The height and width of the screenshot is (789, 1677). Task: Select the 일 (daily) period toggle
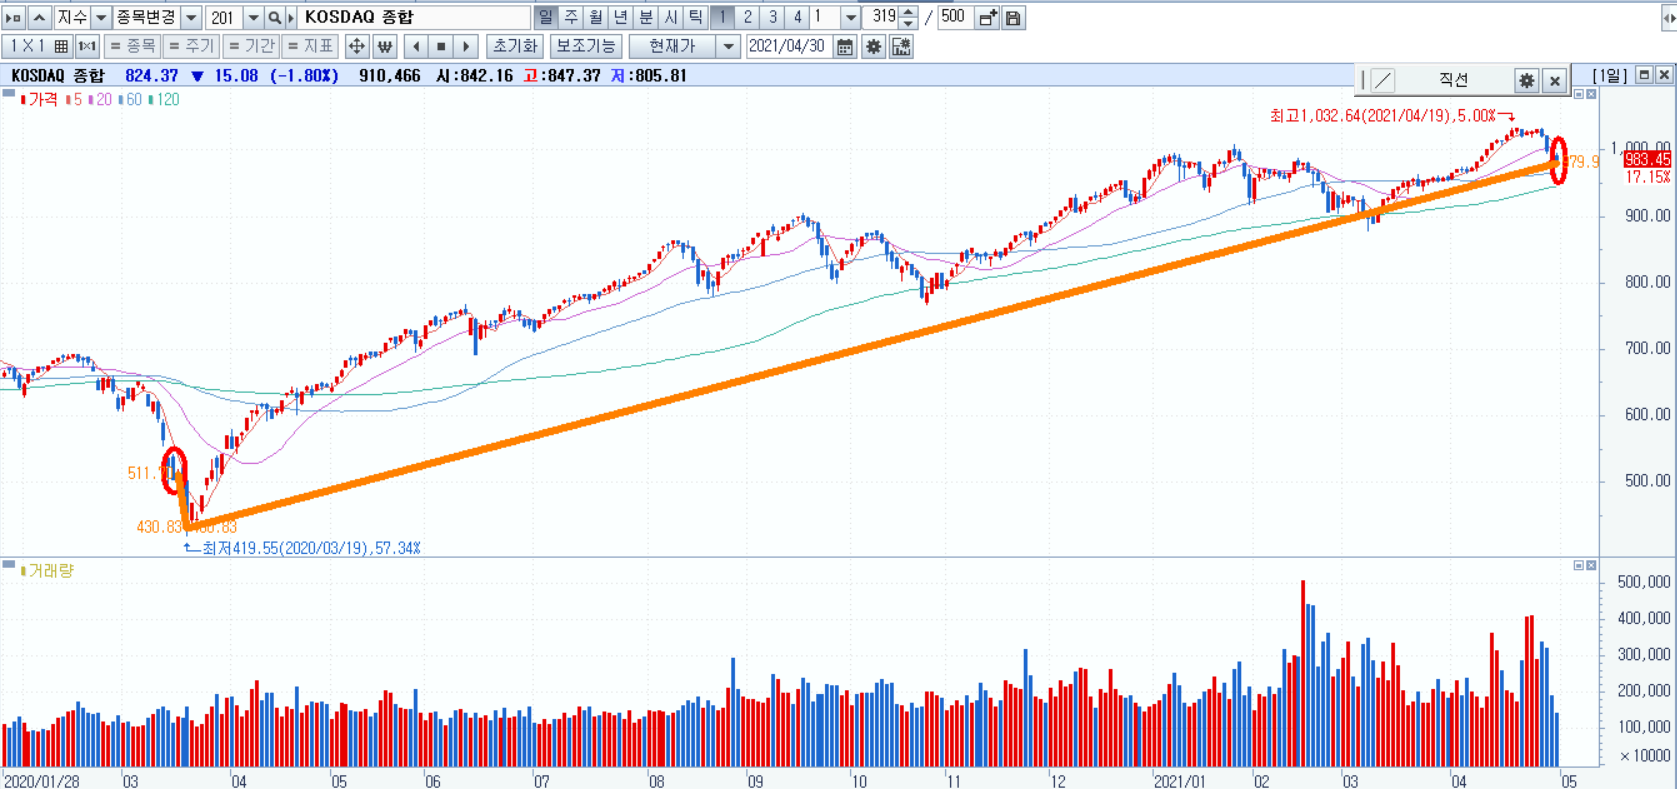546,17
